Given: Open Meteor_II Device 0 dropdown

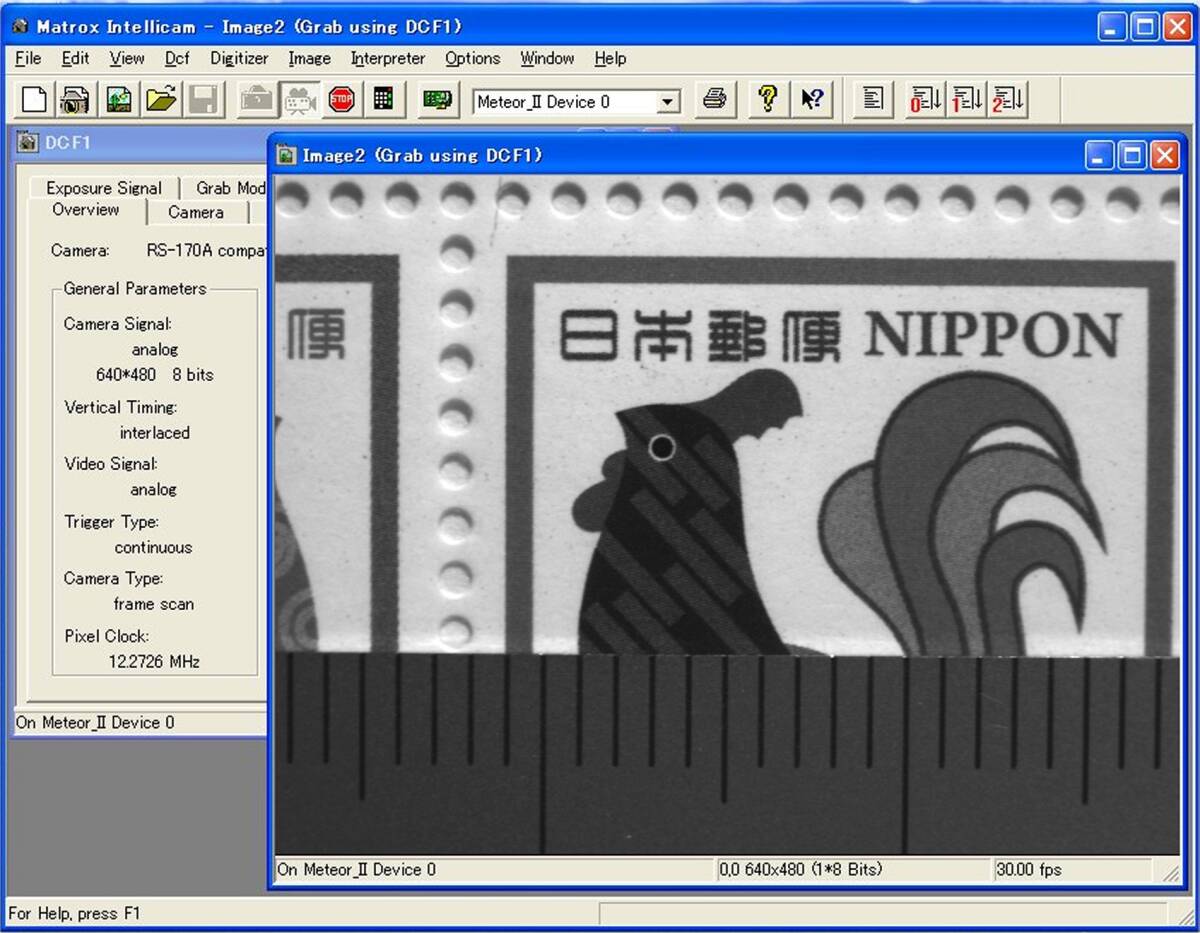Looking at the screenshot, I should coord(668,102).
